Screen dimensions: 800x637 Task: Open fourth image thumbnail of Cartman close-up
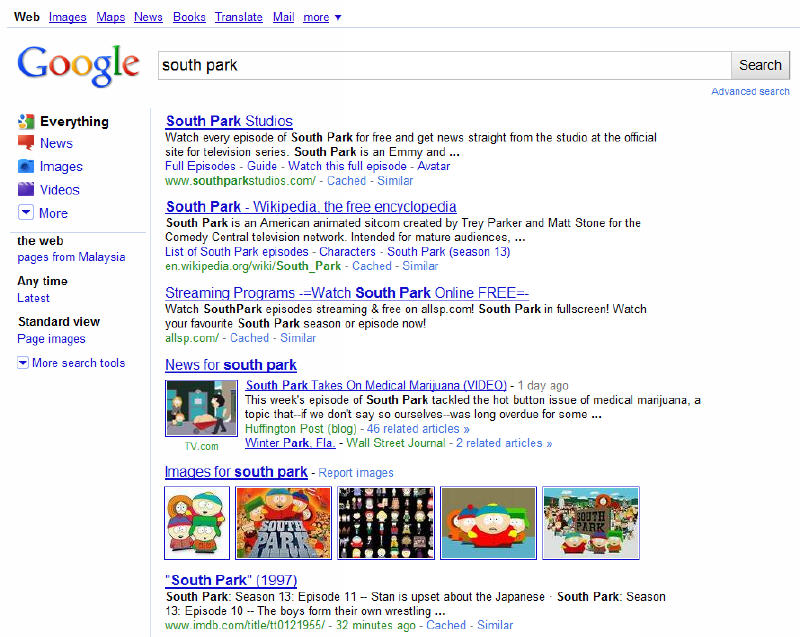[488, 523]
